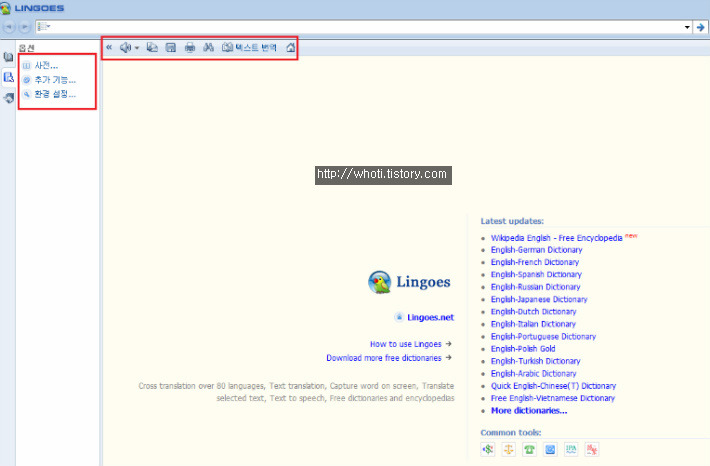Open English-Polish Gold link
The height and width of the screenshot is (466, 710).
[523, 349]
